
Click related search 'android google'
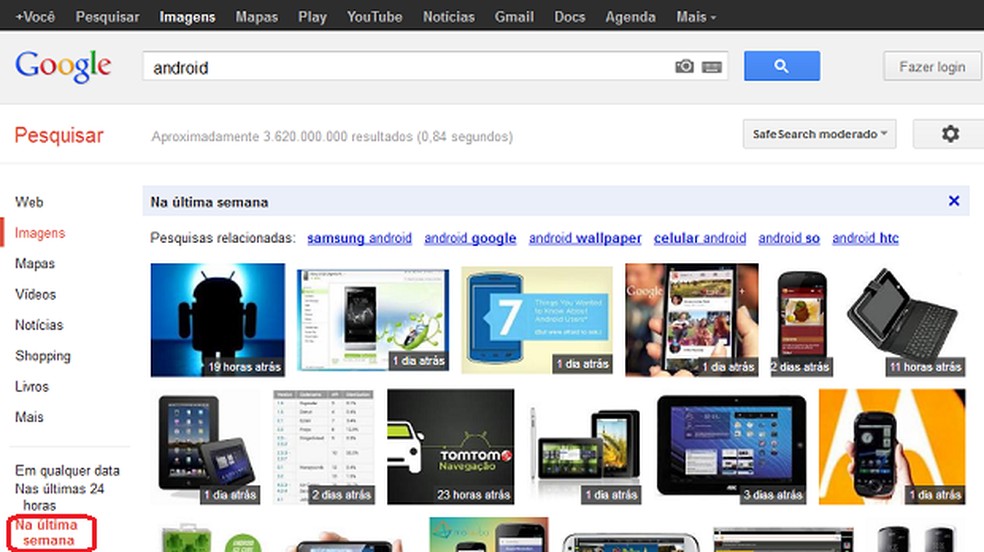pos(470,238)
